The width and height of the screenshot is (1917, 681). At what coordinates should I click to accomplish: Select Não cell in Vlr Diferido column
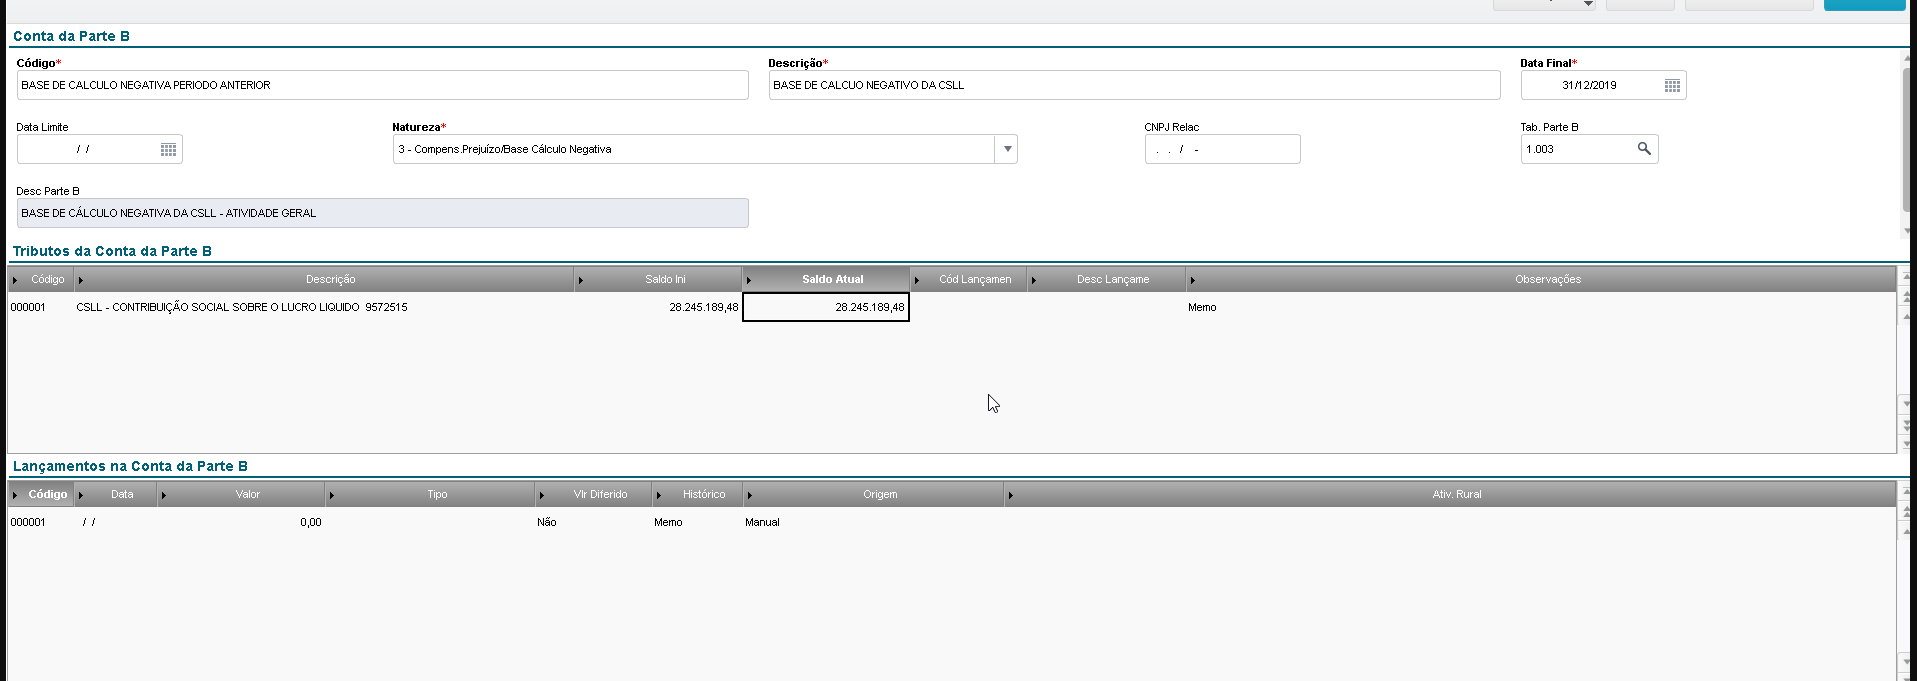[x=547, y=522]
